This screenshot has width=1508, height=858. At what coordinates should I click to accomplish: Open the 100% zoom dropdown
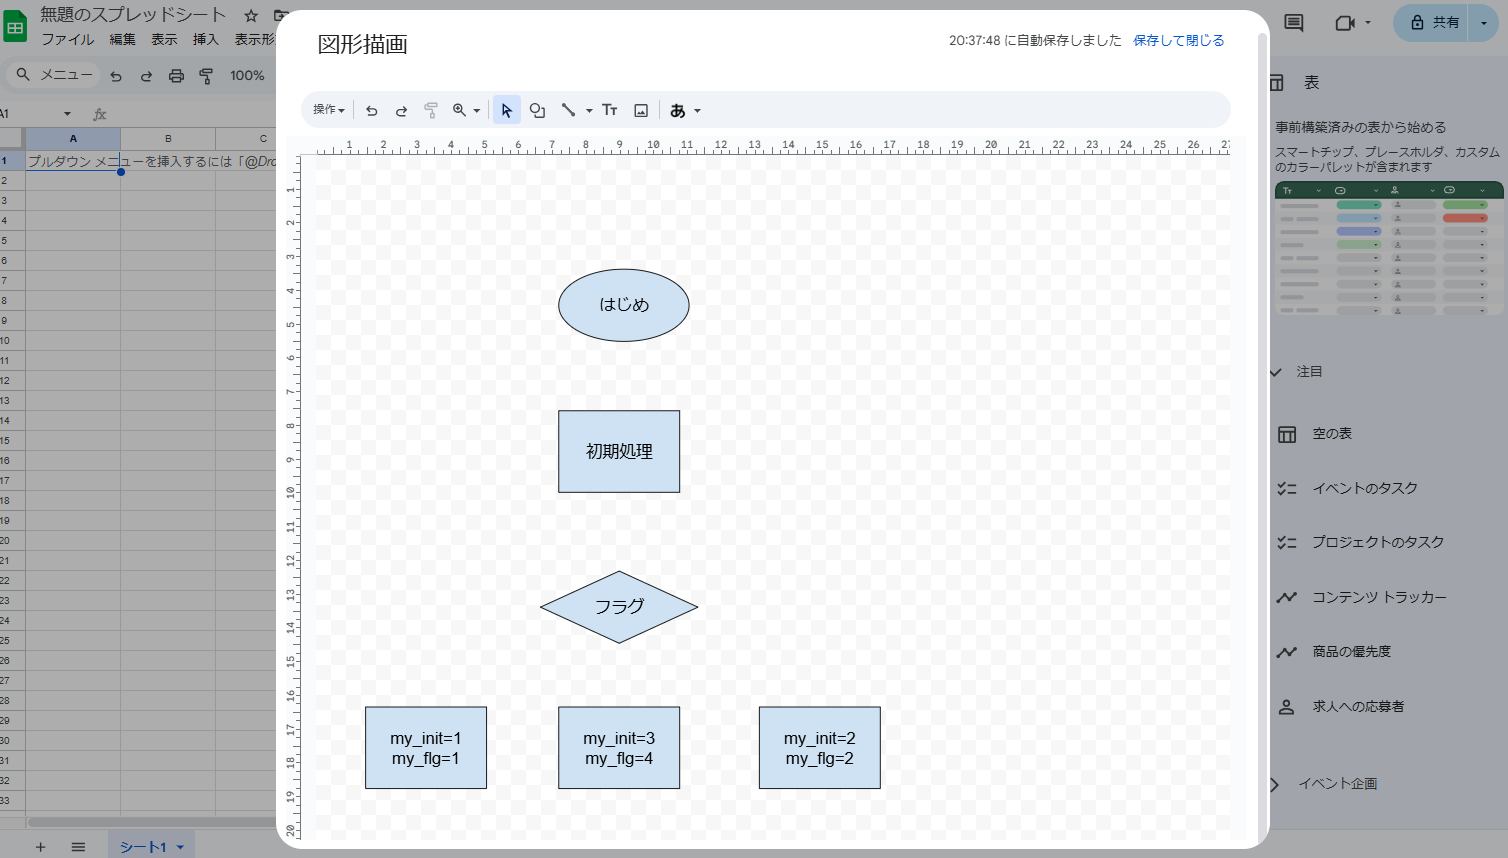(247, 76)
